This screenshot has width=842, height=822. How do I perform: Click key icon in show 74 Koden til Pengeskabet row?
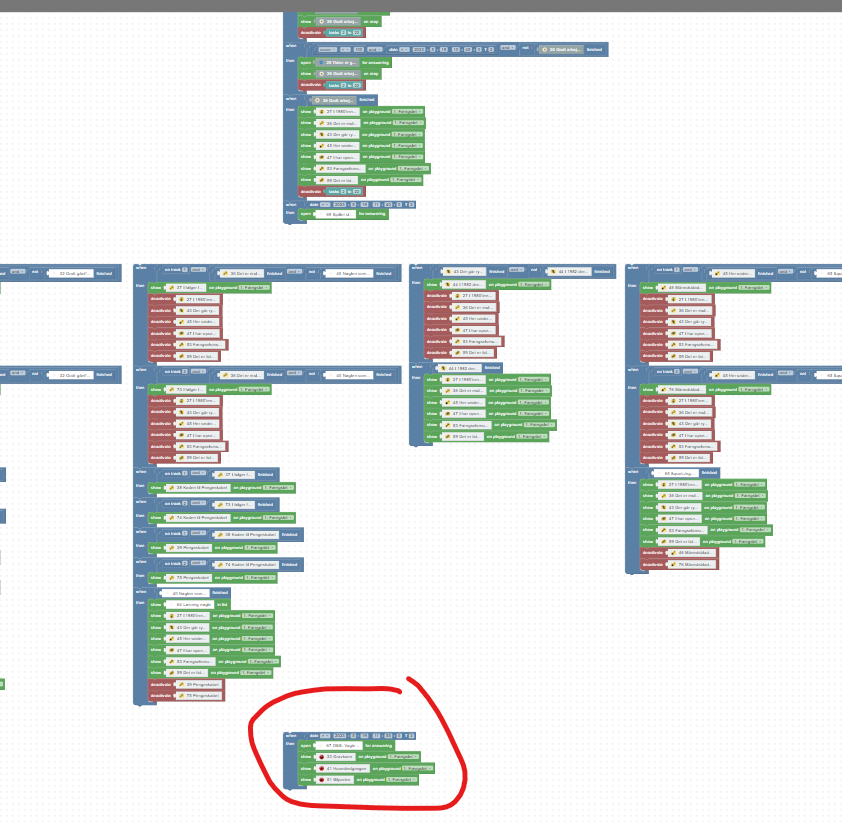coord(172,518)
